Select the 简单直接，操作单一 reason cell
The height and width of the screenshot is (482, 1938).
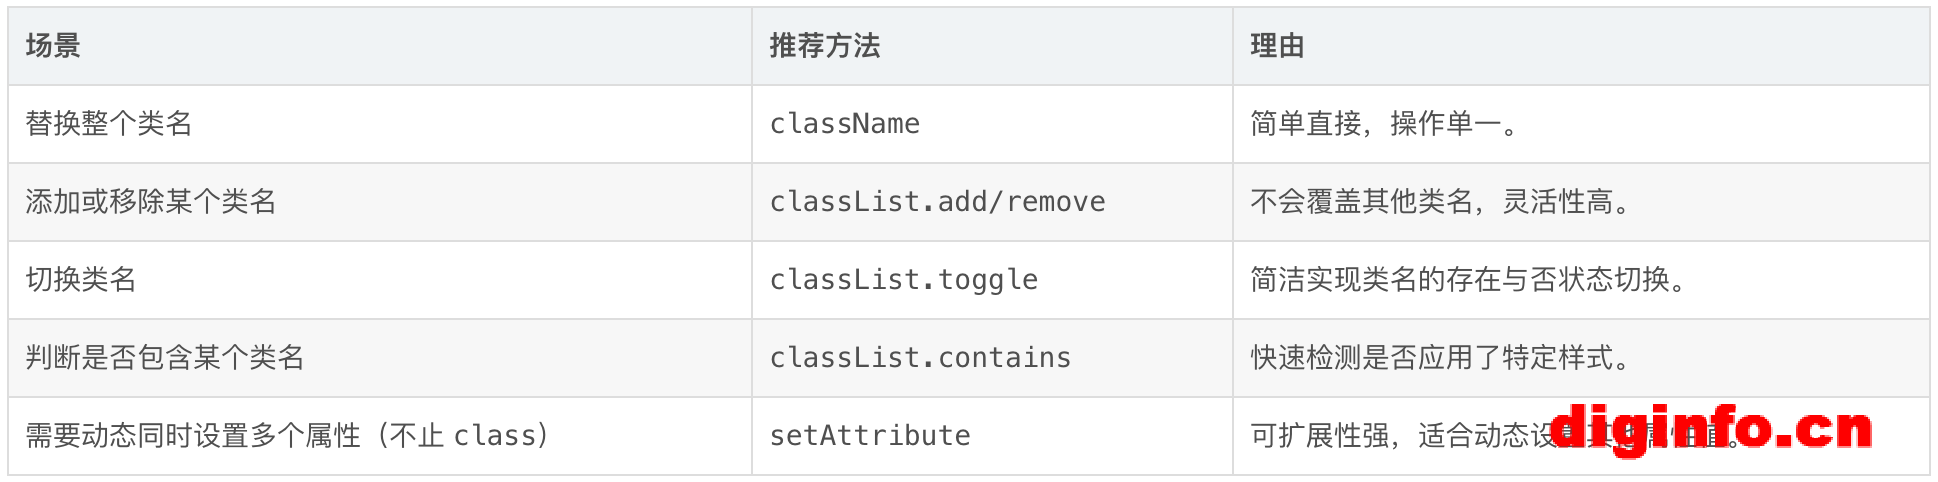click(x=1581, y=124)
